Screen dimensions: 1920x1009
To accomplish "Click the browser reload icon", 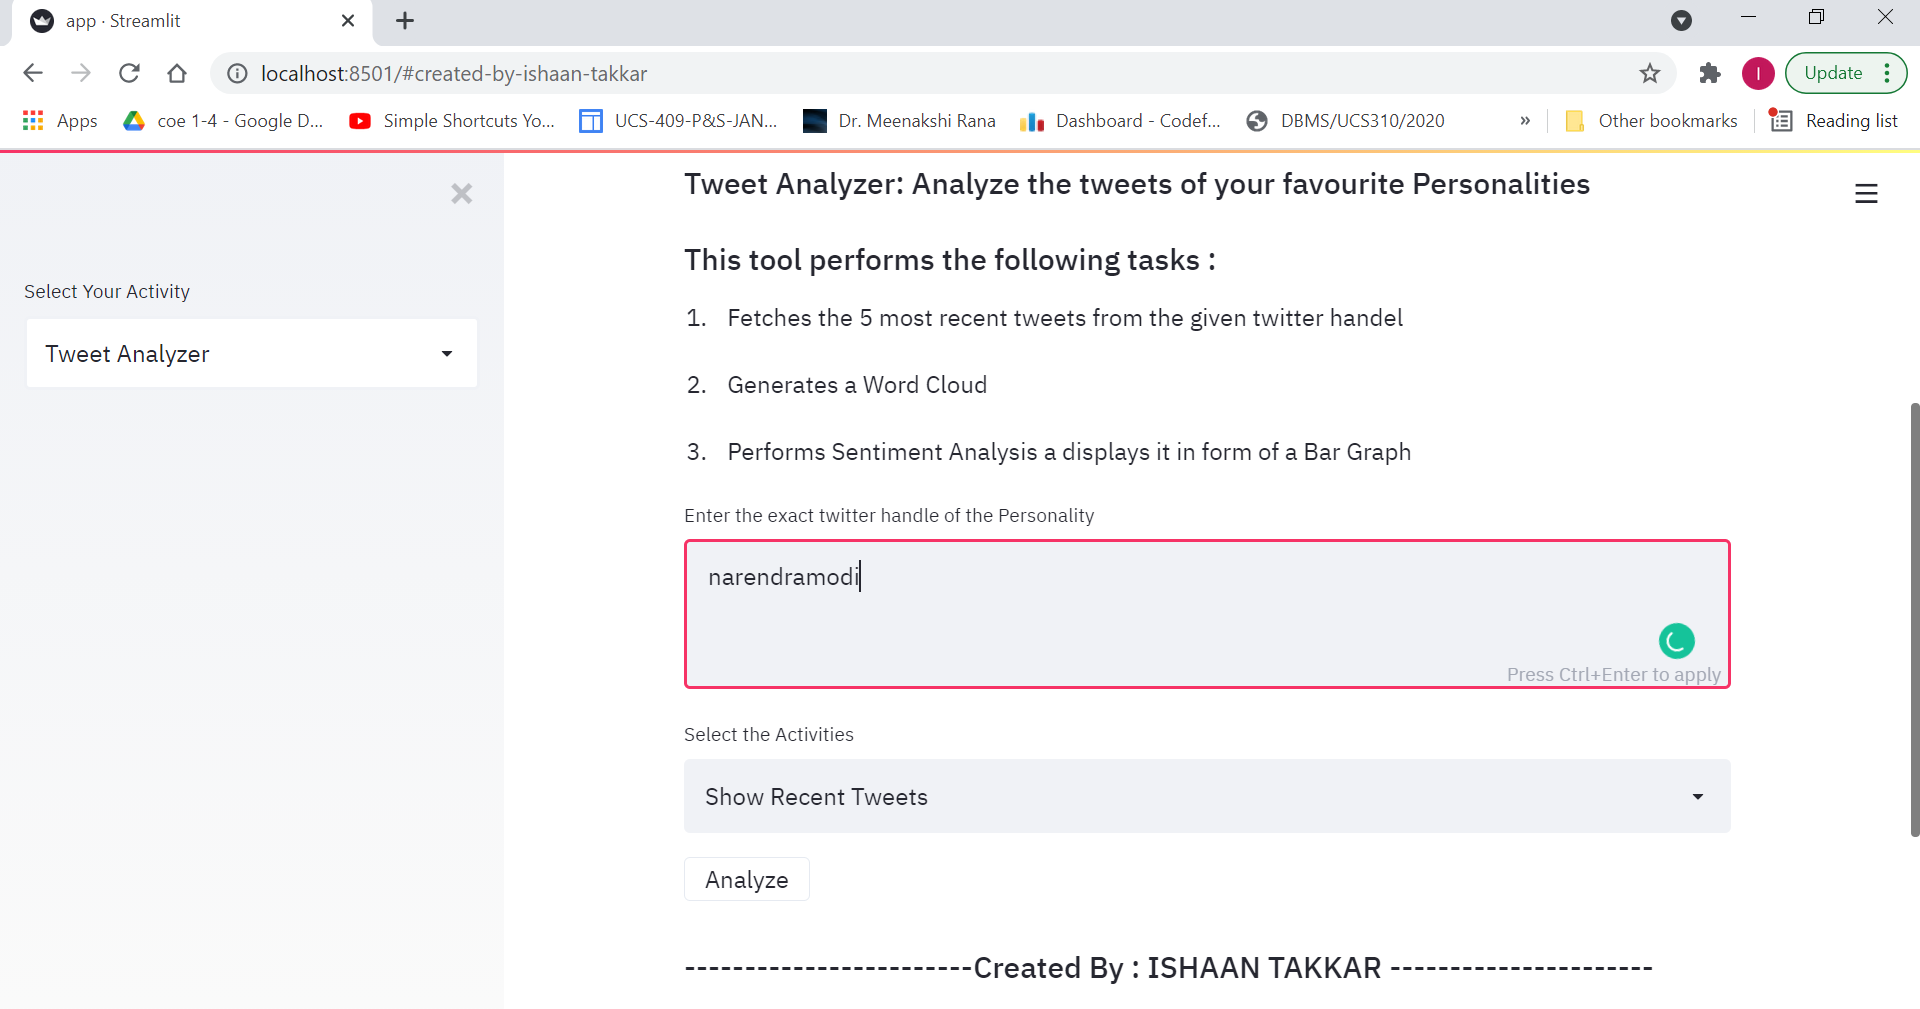I will 129,73.
